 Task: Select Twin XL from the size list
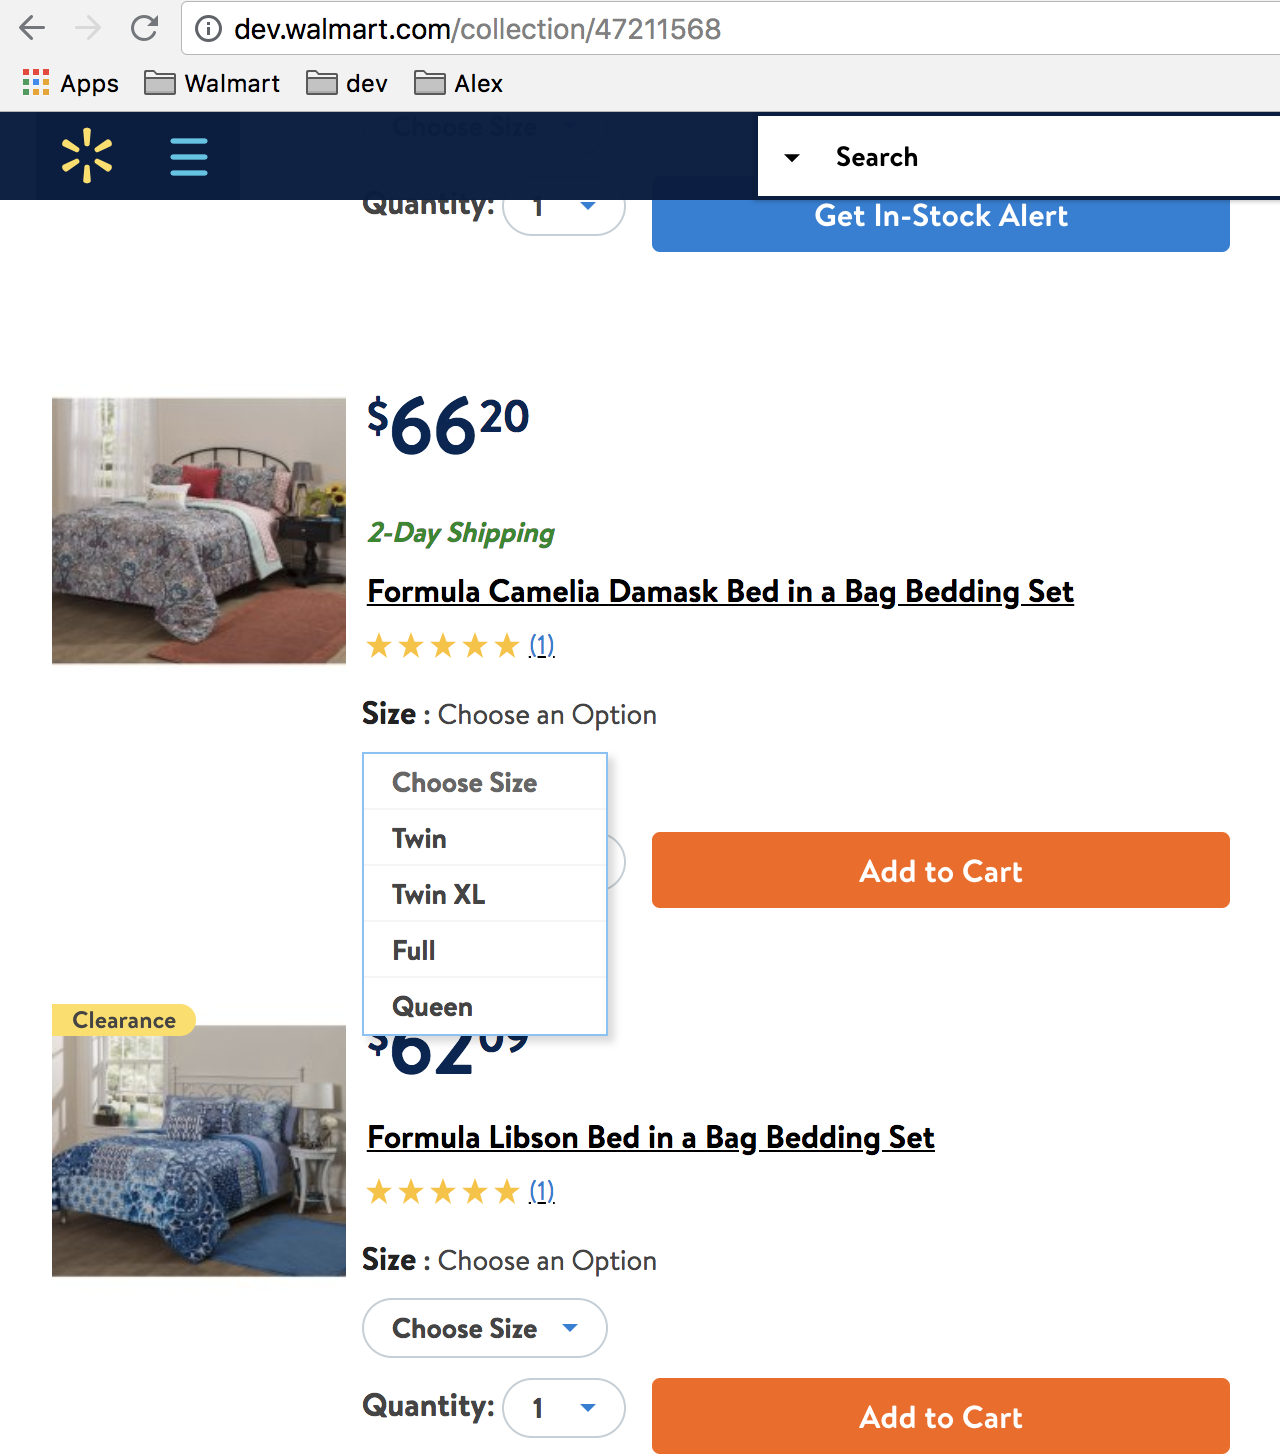[x=438, y=894]
